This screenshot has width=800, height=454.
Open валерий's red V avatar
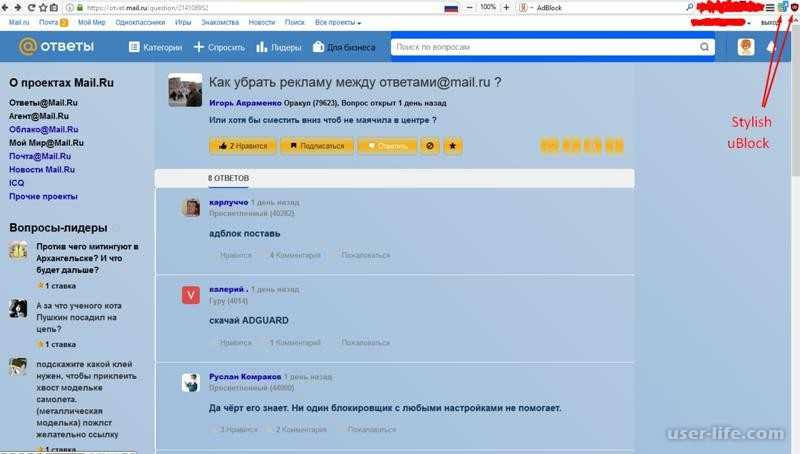pyautogui.click(x=191, y=295)
